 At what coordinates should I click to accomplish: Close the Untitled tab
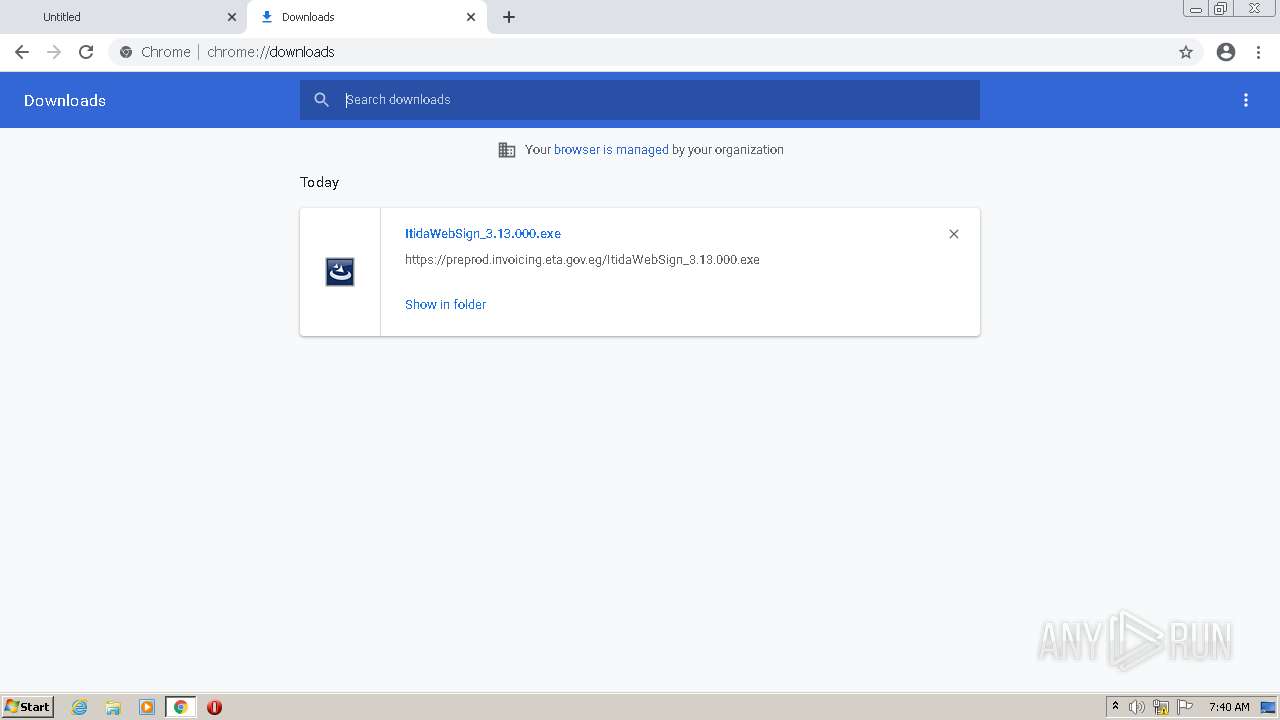coord(232,17)
